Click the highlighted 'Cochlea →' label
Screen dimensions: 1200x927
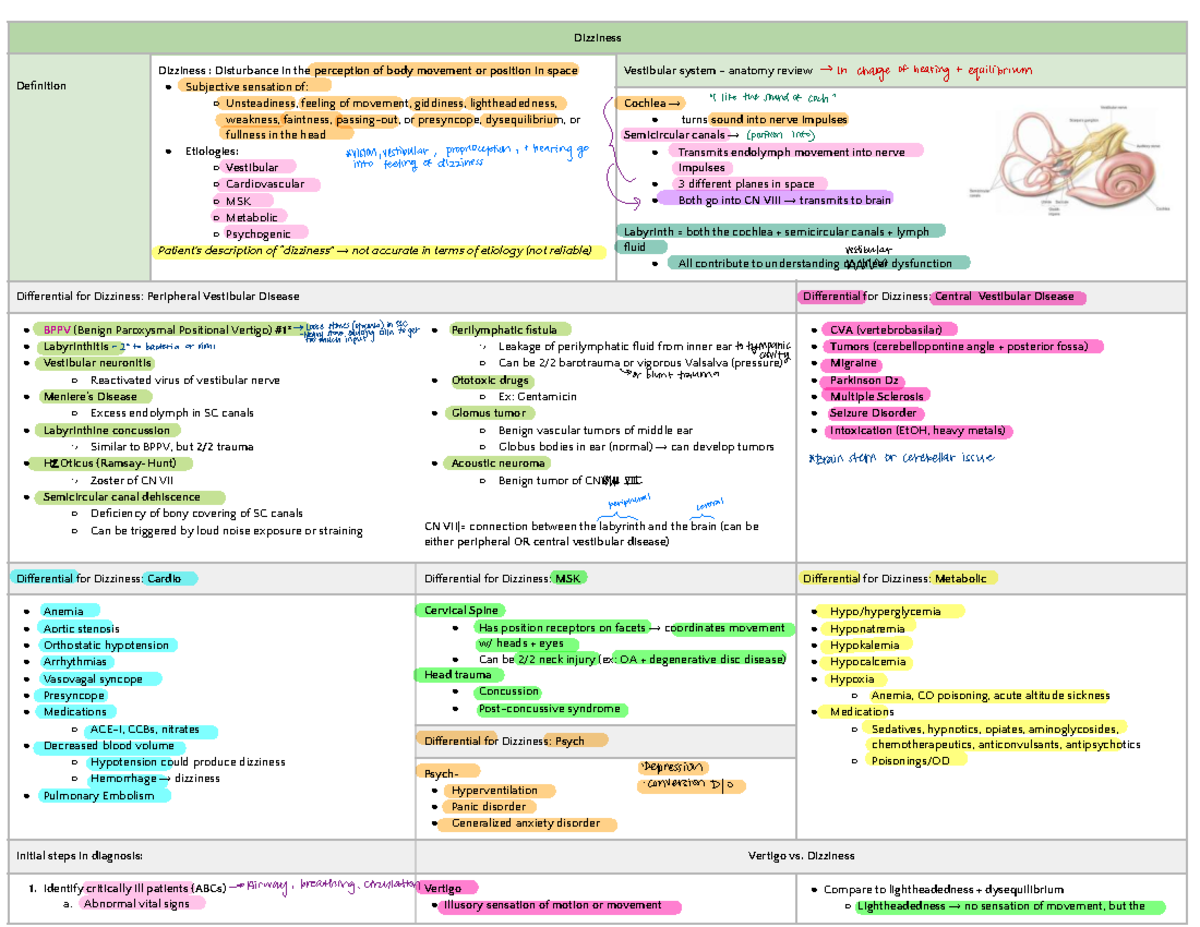(x=650, y=103)
